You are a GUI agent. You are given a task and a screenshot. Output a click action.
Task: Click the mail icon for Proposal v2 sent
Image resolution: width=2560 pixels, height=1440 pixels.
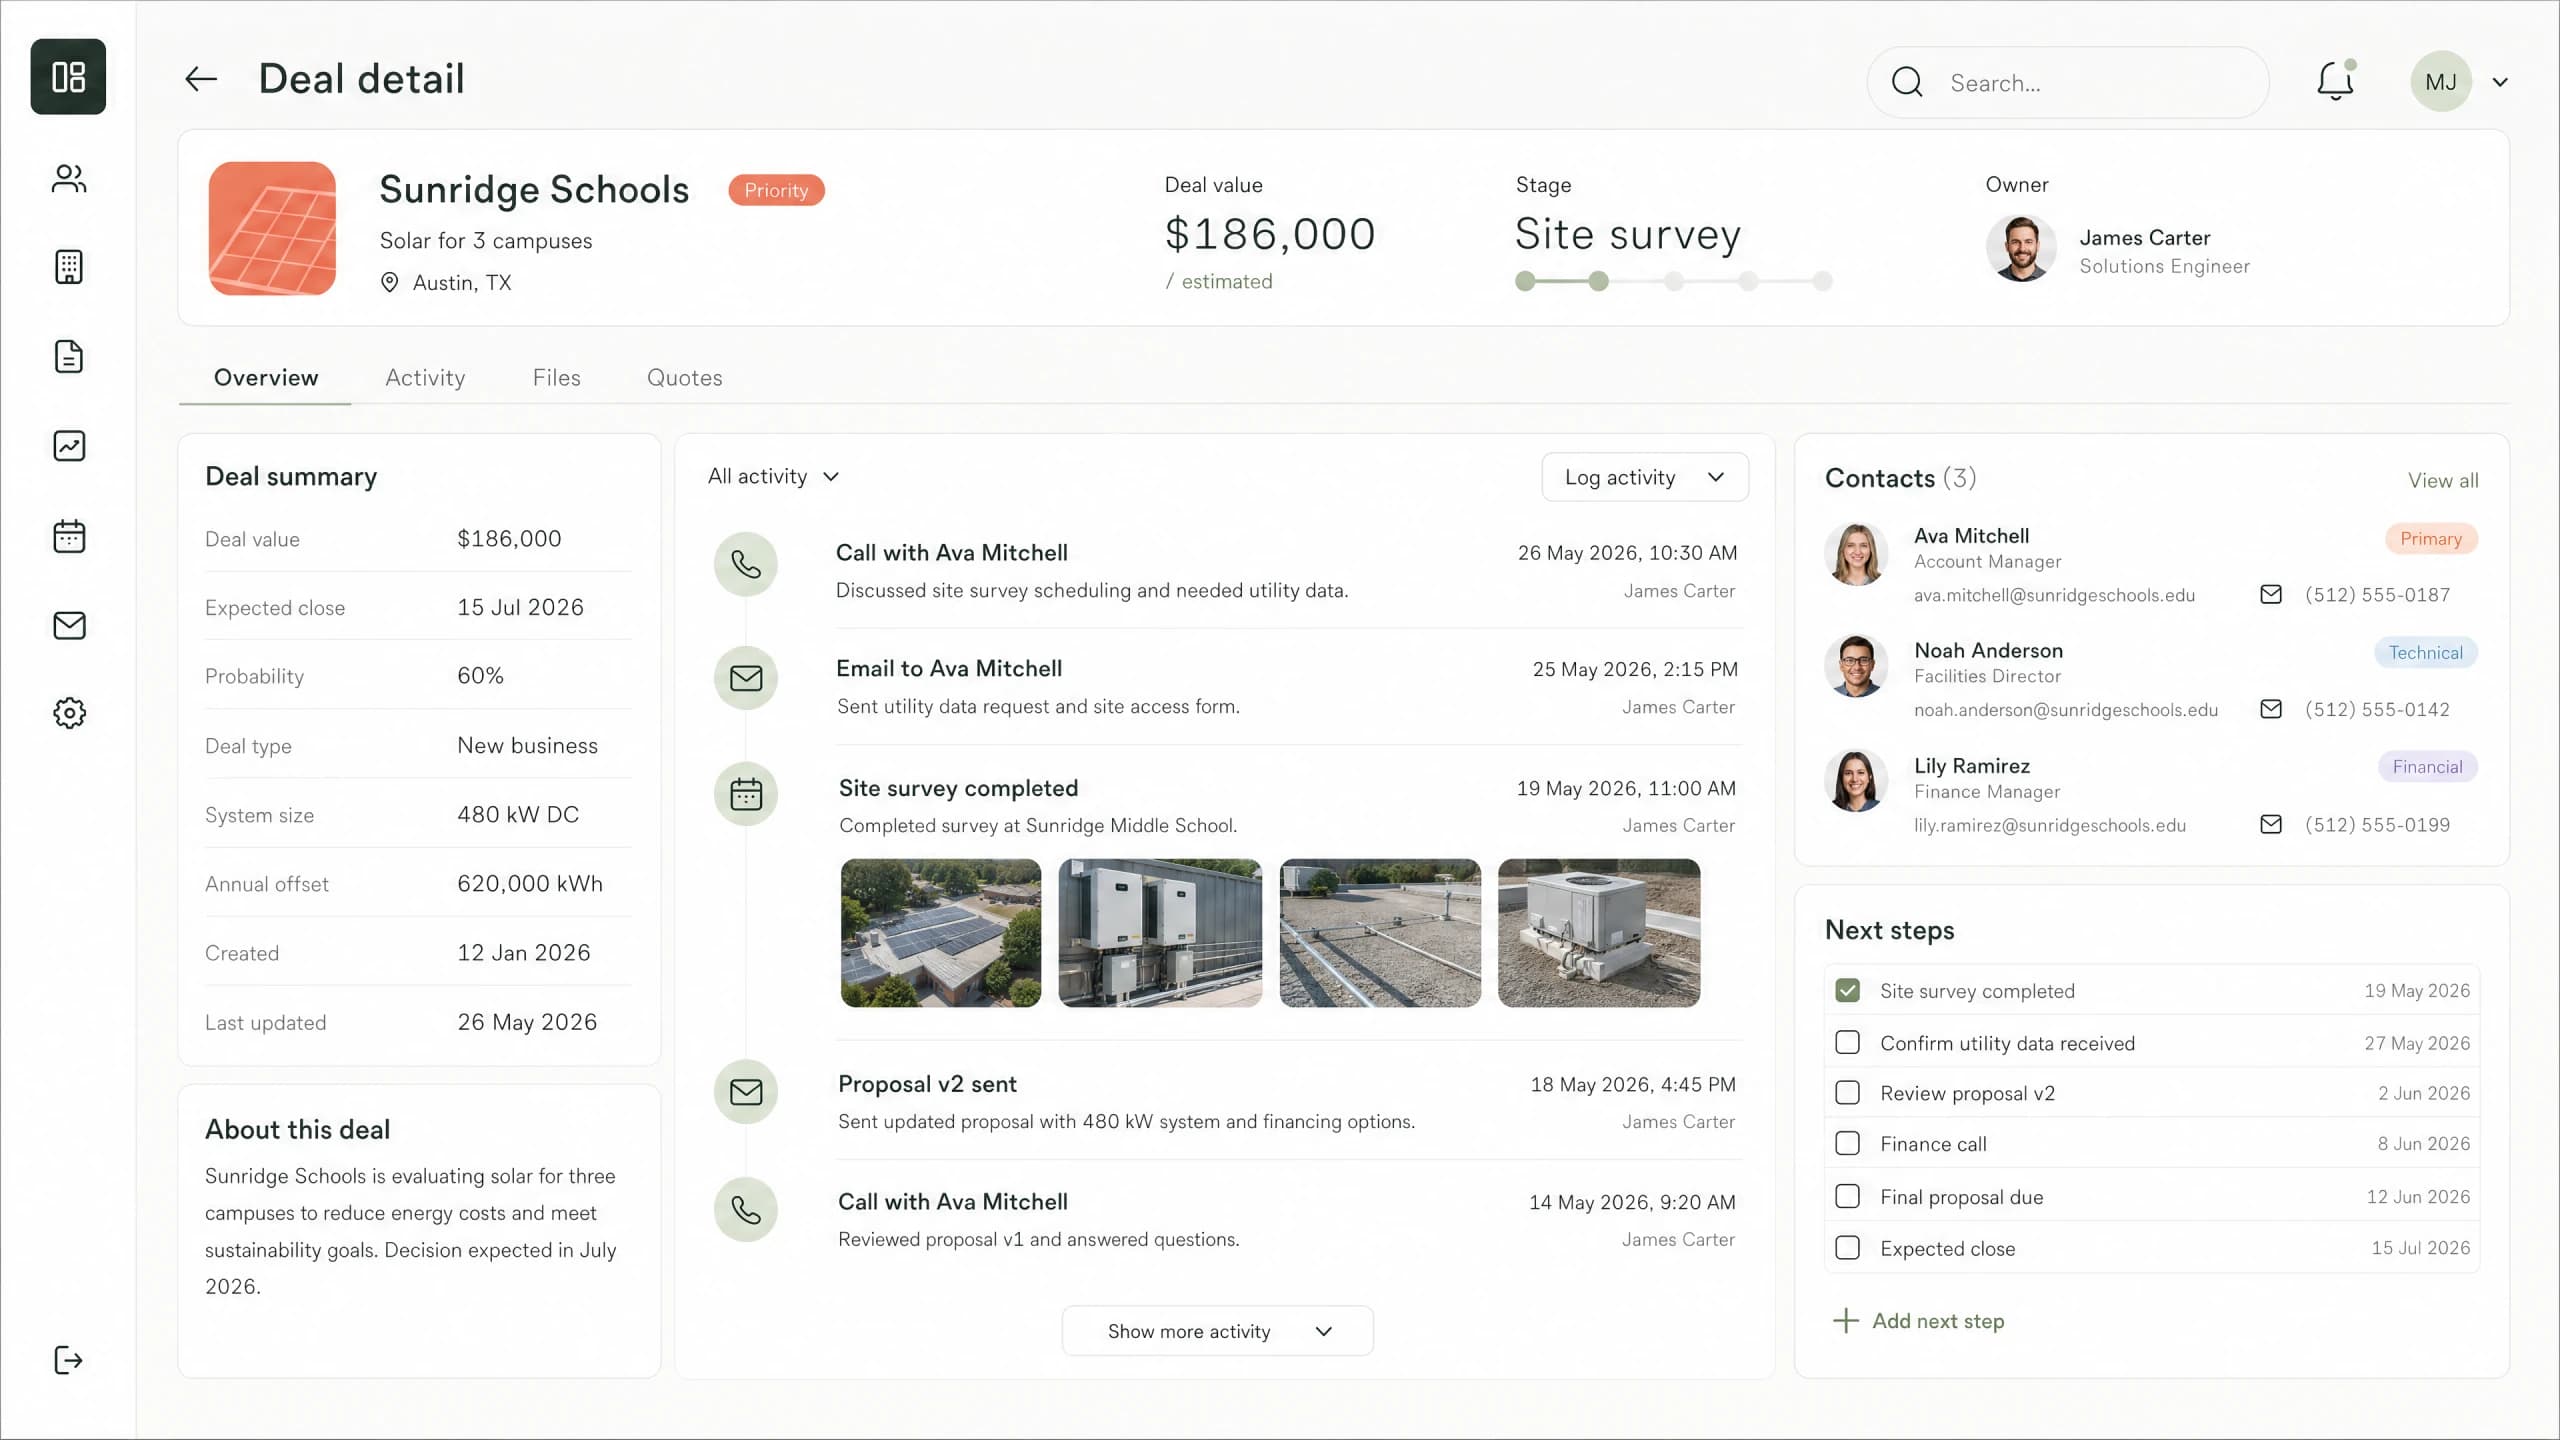(746, 1091)
